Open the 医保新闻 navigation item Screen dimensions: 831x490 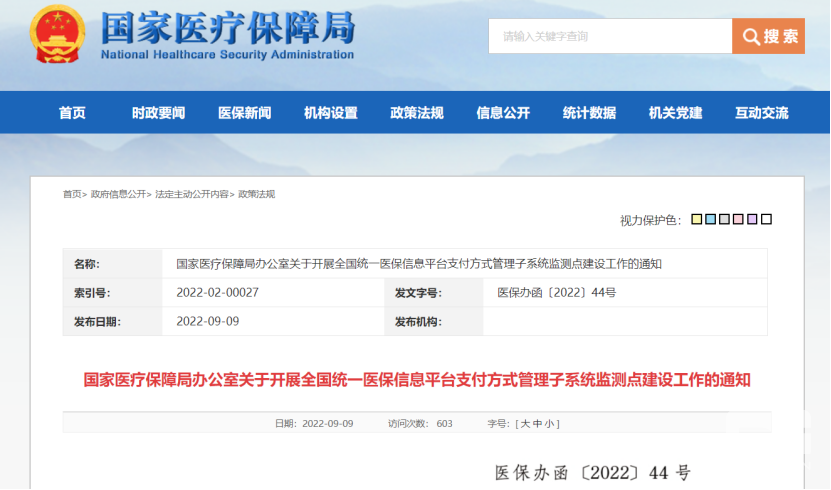[x=244, y=113]
